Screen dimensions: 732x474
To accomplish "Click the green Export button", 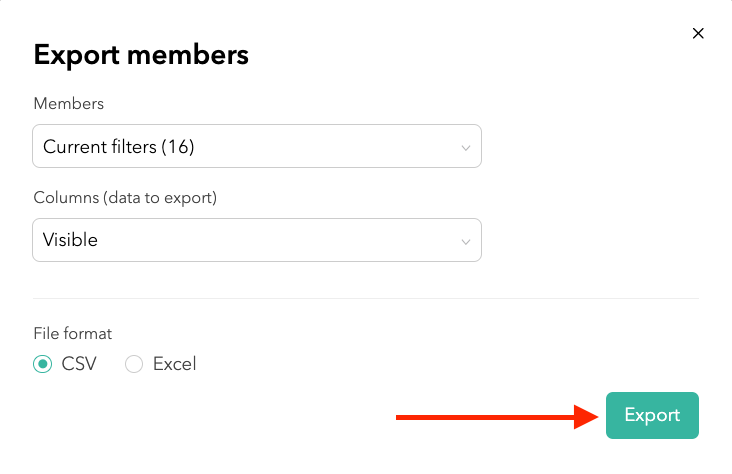I will [652, 415].
